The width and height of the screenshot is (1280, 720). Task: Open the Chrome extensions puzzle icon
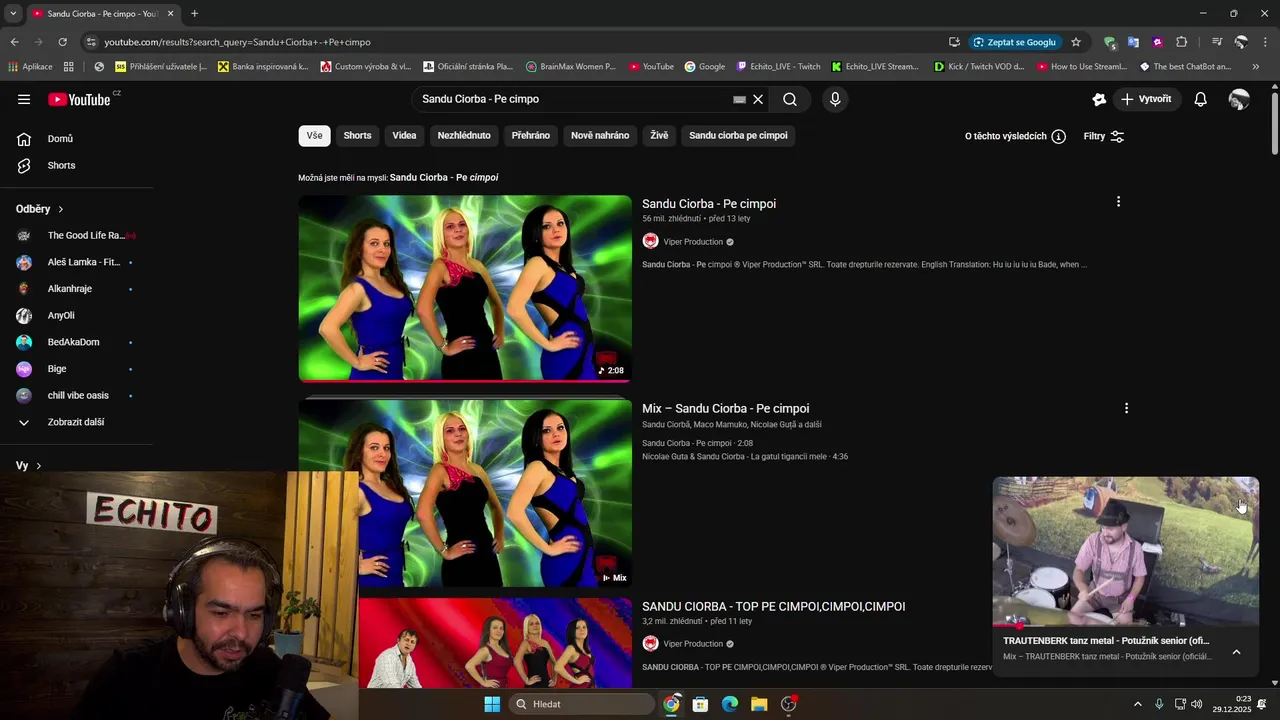pos(1181,42)
